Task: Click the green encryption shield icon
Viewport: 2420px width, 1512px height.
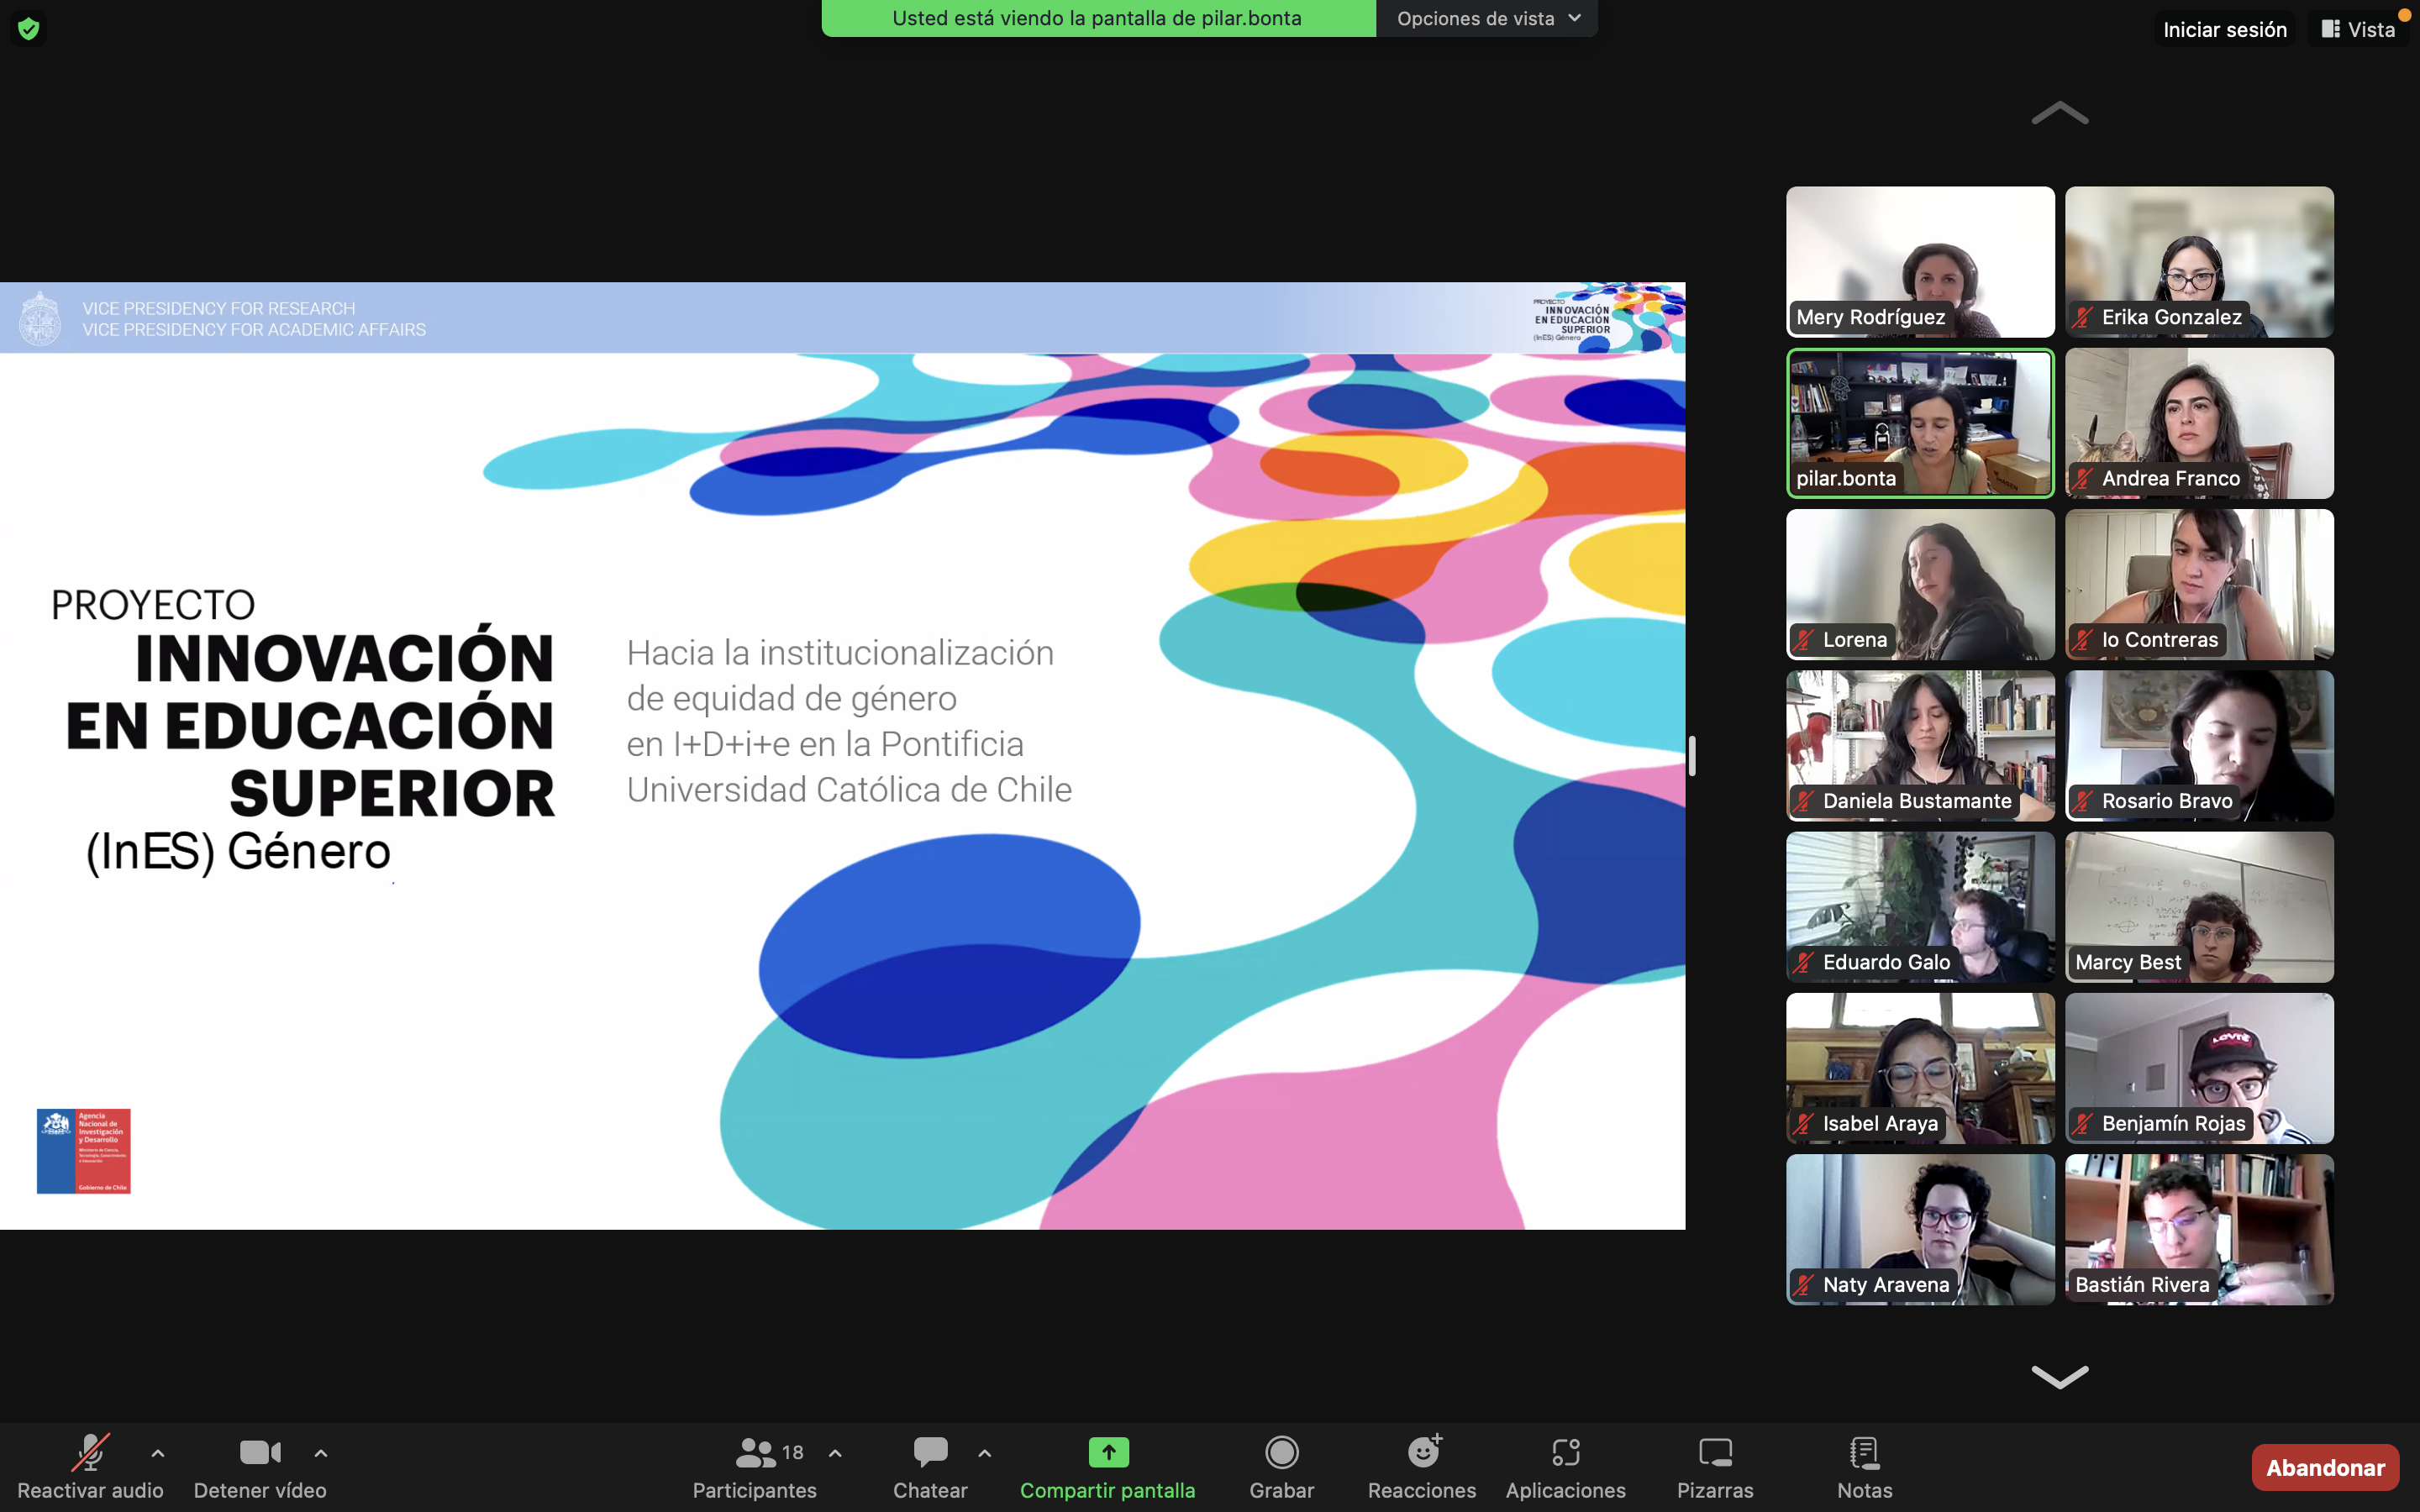Action: click(x=29, y=29)
